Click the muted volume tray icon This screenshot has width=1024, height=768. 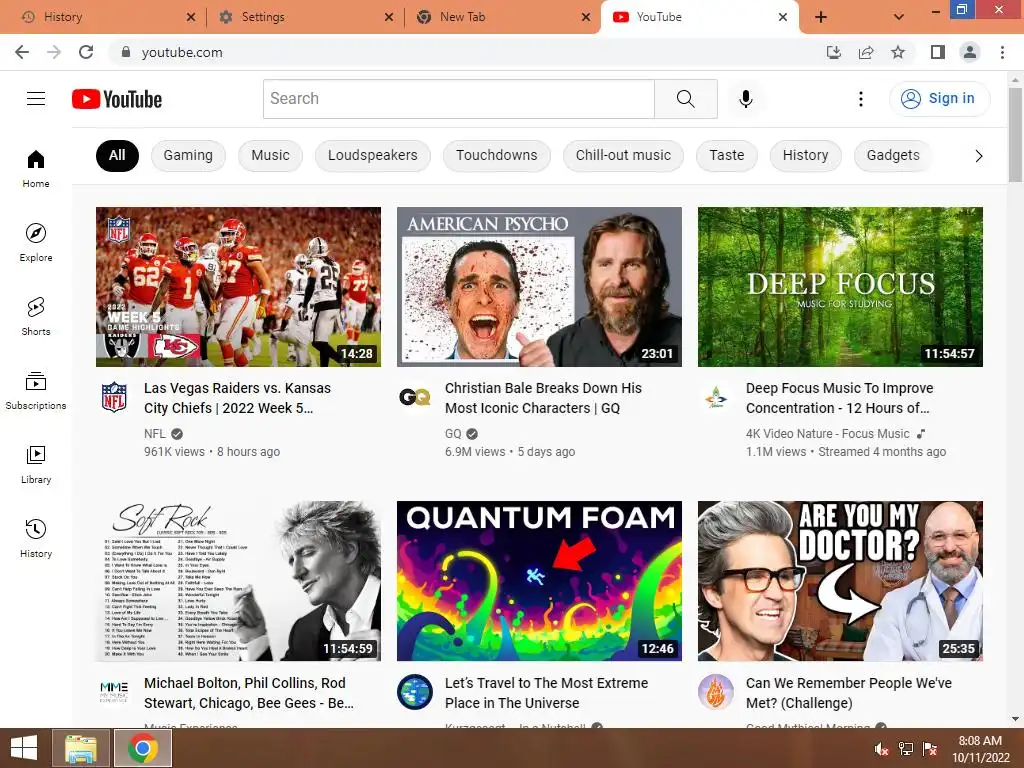tap(881, 748)
